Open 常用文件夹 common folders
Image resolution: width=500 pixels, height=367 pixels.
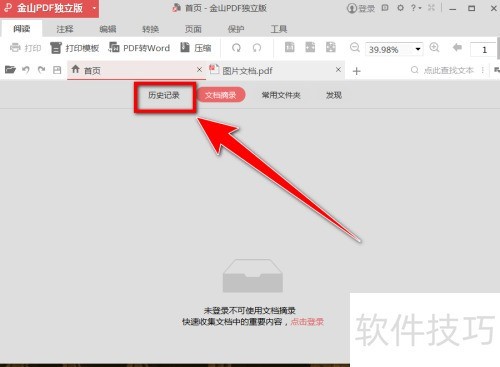click(281, 95)
